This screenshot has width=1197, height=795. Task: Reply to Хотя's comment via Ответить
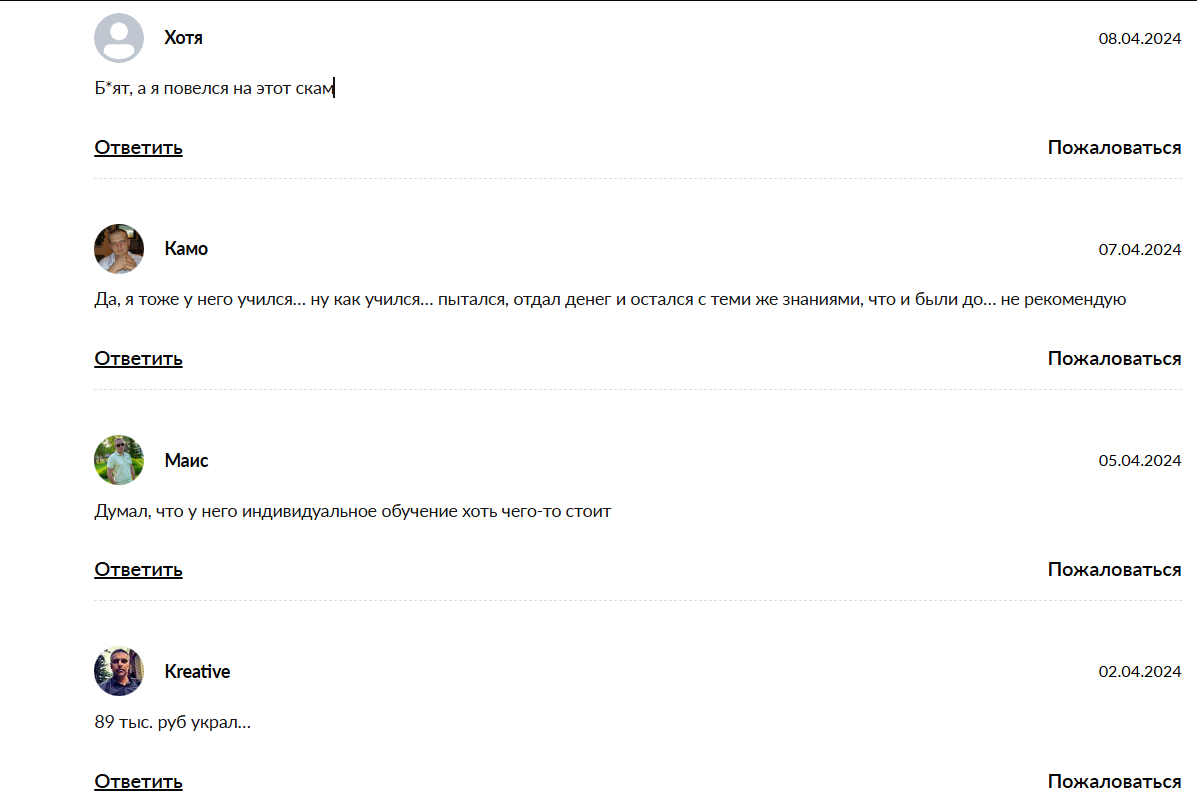138,148
